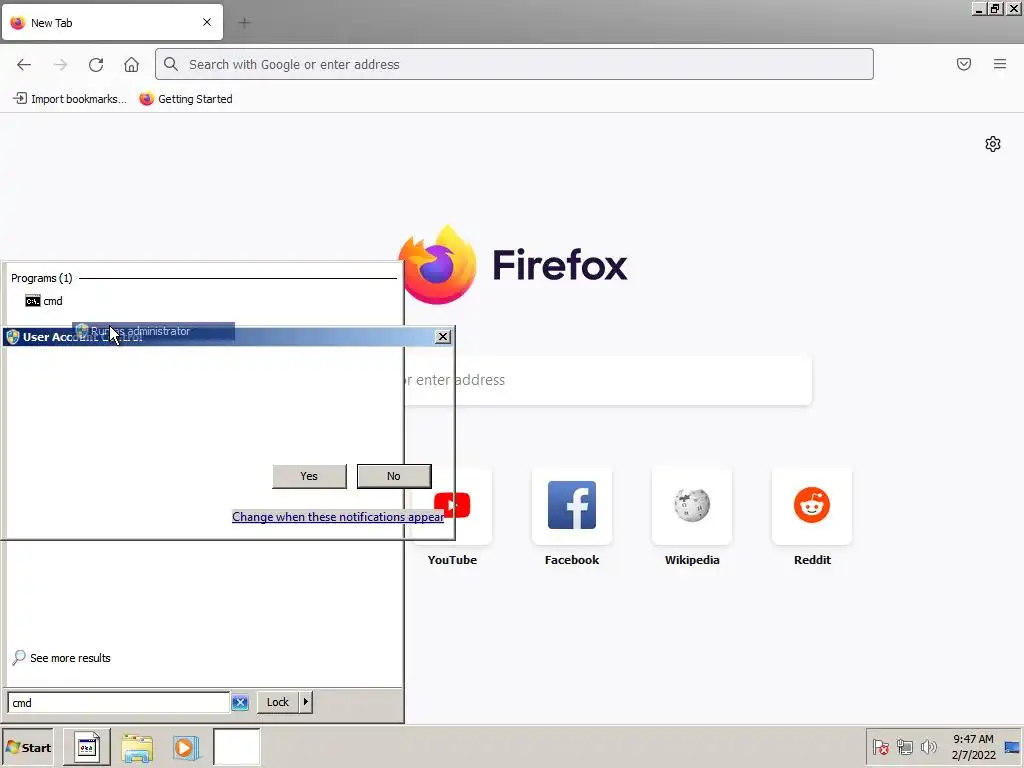Open the Firefox home page icon
1024x768 pixels.
(131, 65)
